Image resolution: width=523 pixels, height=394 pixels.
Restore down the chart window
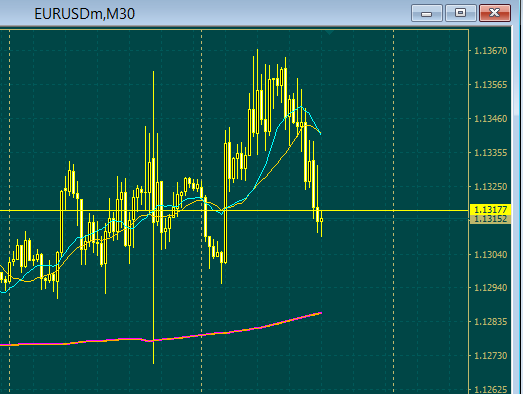(x=461, y=13)
